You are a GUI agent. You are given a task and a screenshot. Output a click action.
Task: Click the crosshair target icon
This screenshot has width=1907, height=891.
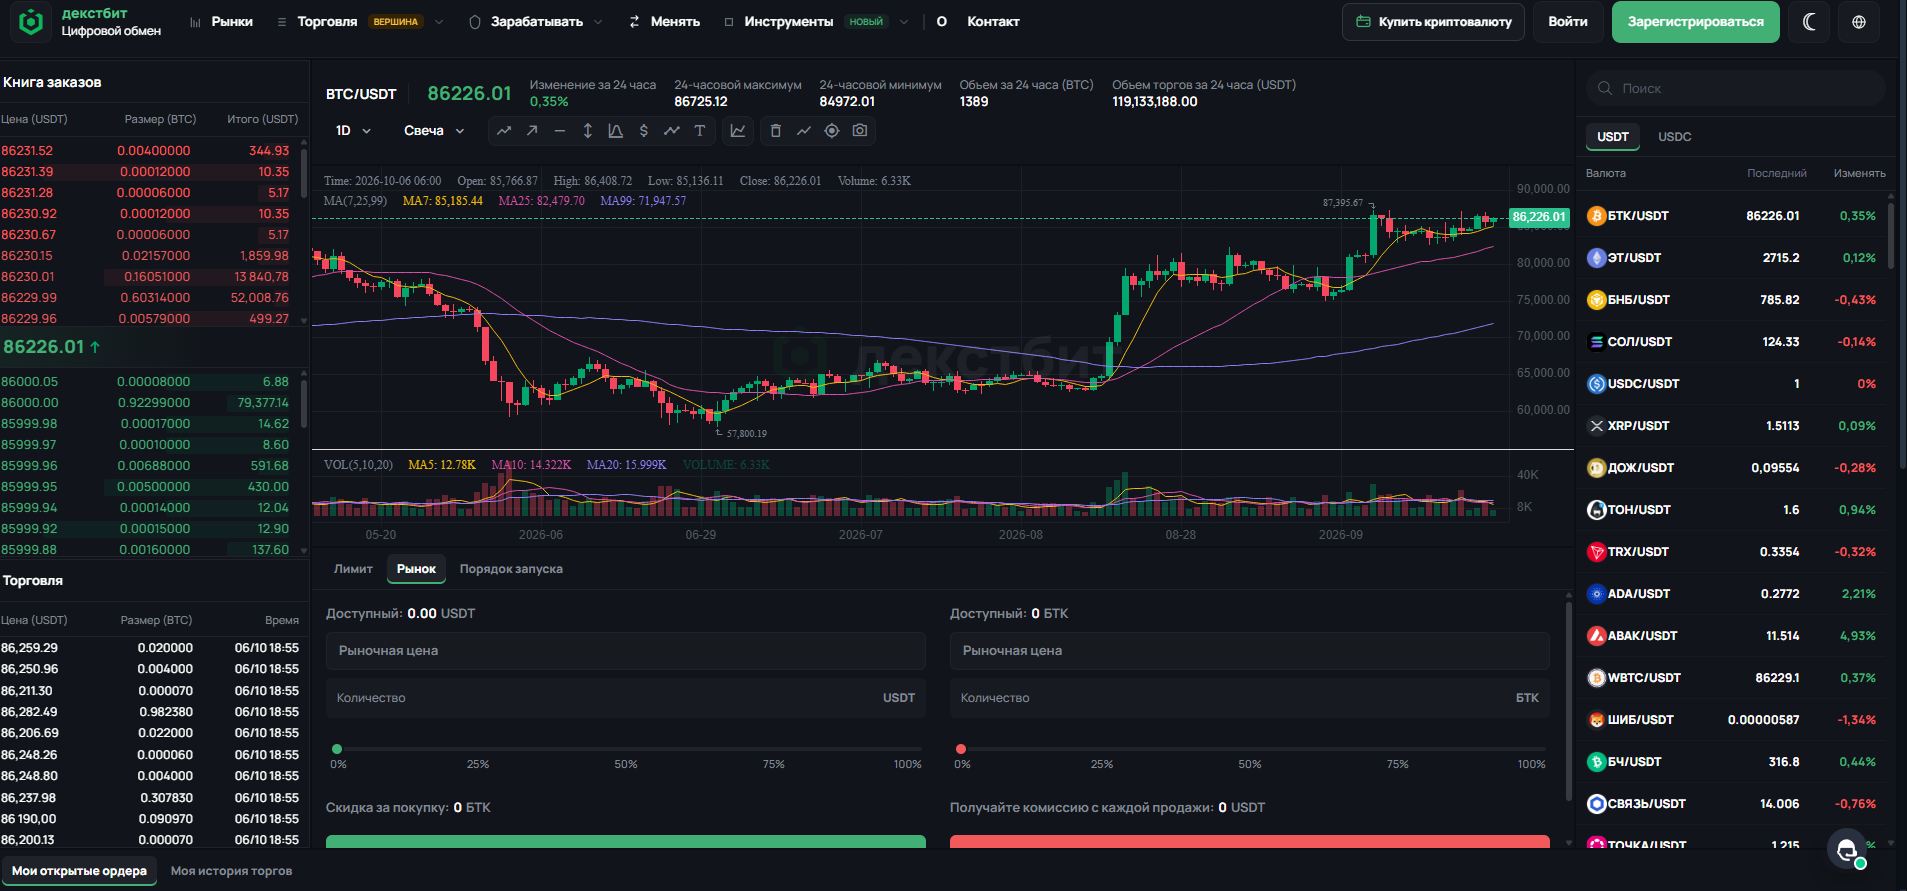pyautogui.click(x=832, y=131)
